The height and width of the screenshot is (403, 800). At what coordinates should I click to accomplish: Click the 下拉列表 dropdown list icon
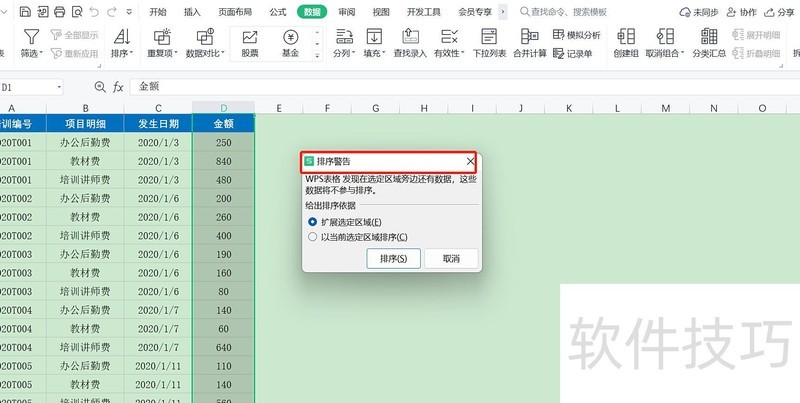coord(489,37)
